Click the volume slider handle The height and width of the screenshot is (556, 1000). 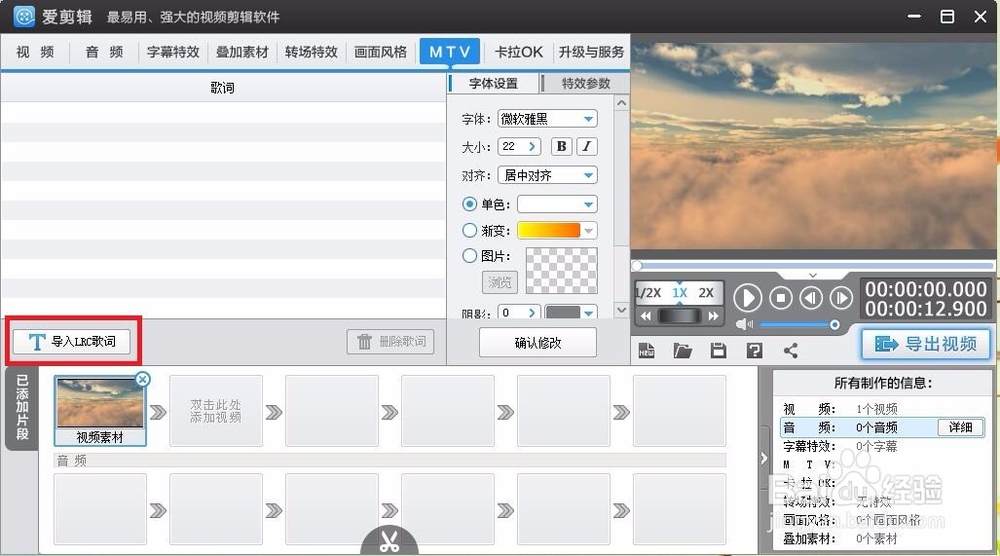[x=834, y=325]
